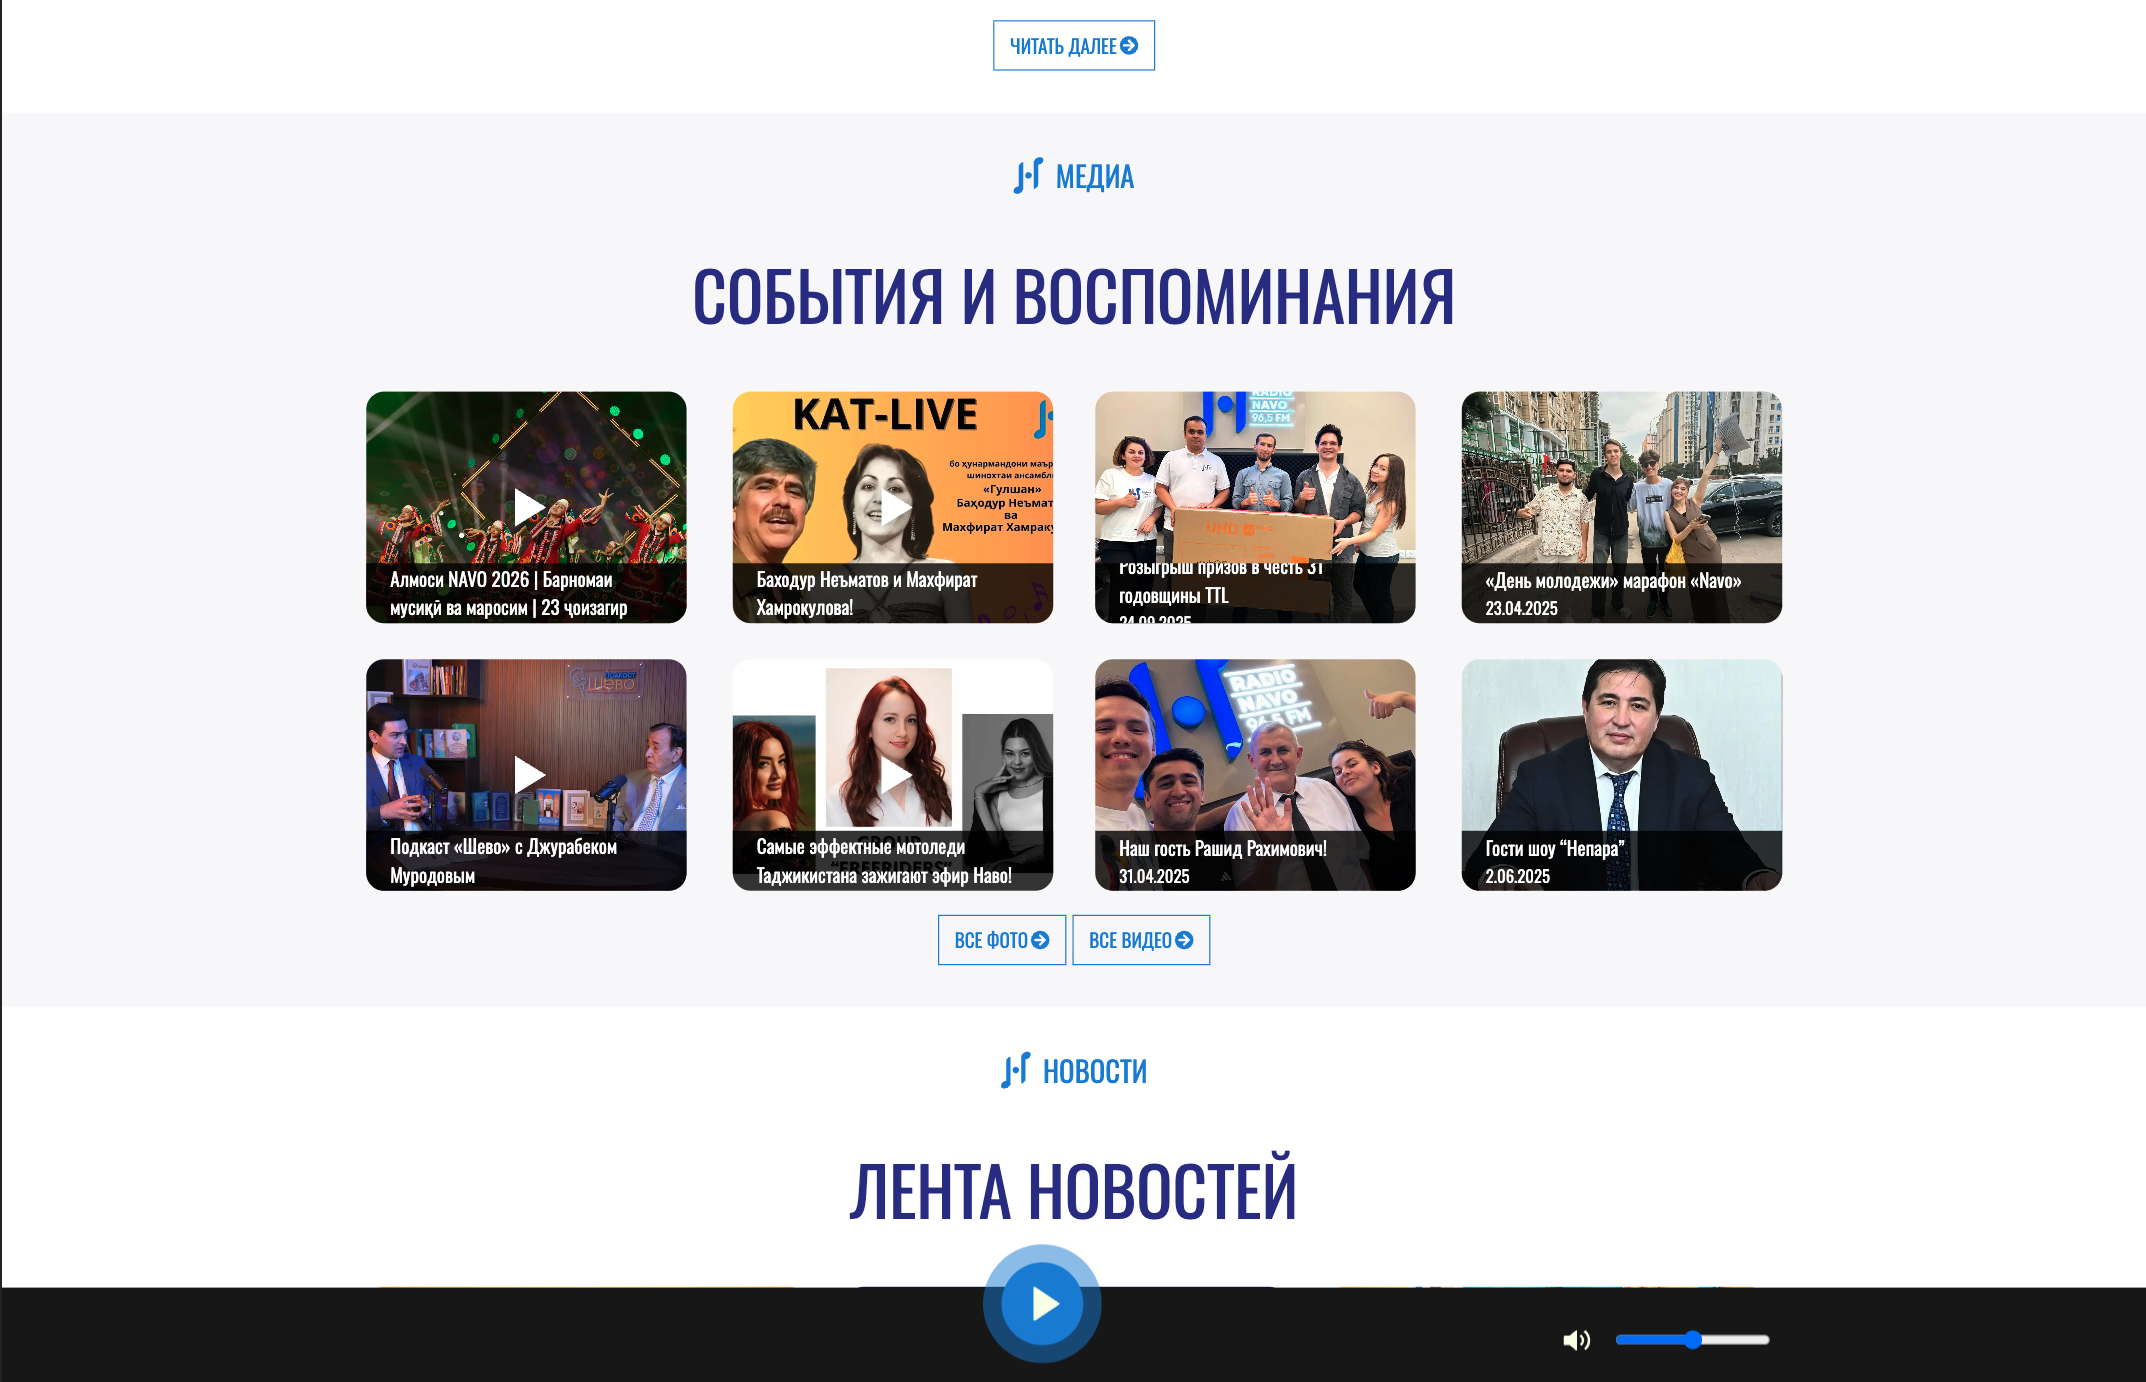Open the ЧИТАТЬ ДАЛЕЕ button
The image size is (2146, 1382).
pos(1074,46)
